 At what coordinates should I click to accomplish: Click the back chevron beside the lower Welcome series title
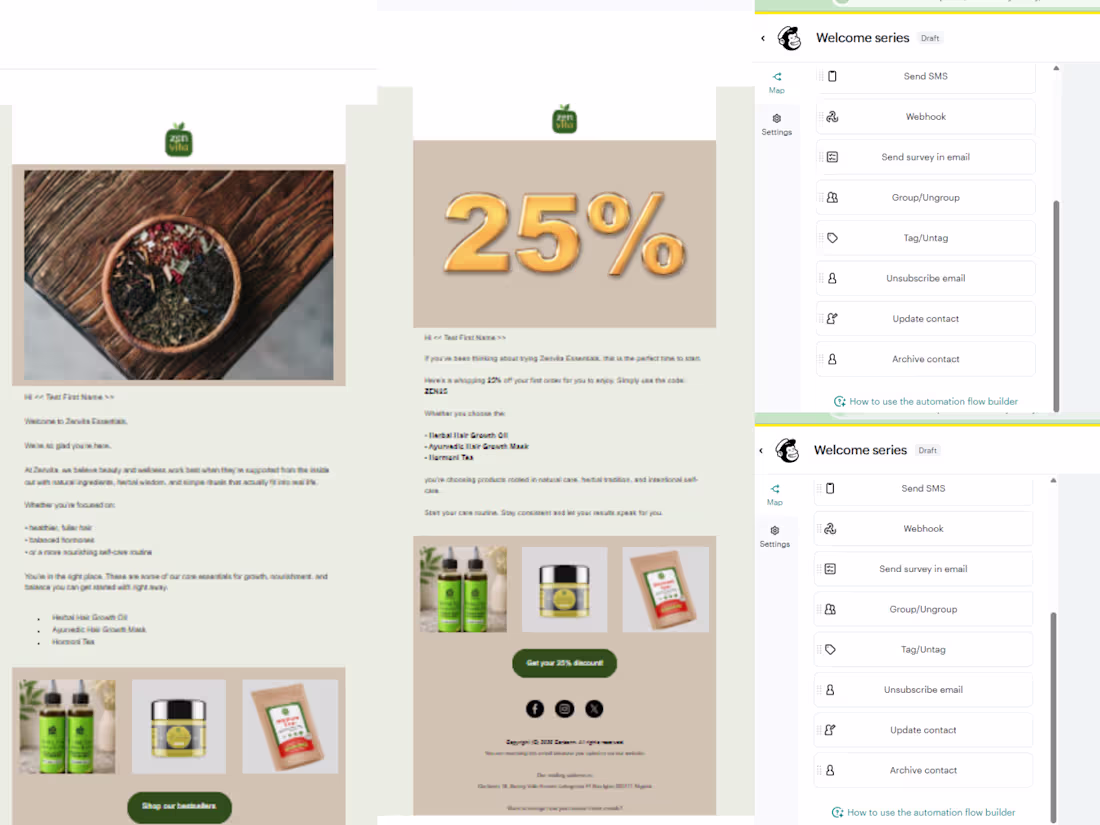[x=760, y=450]
